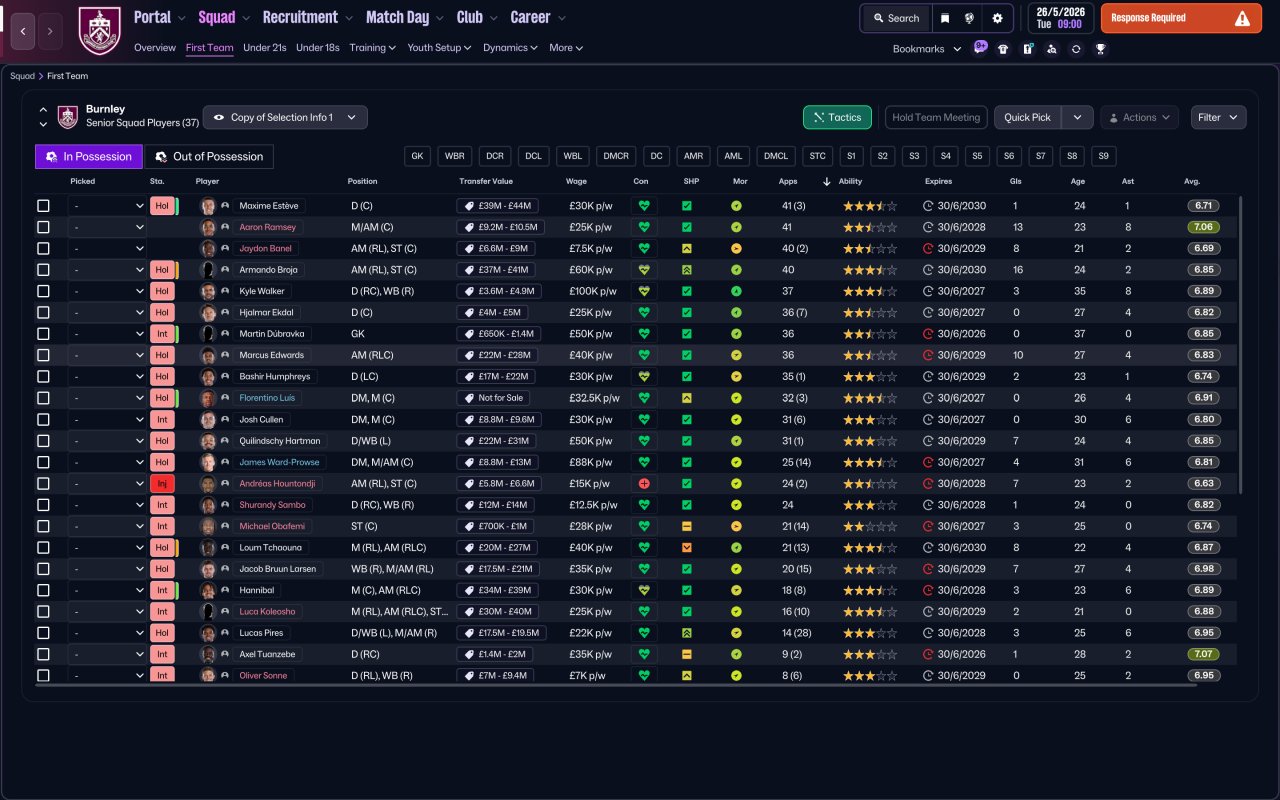Click Axel Tuanzebe's 7.07 average rating badge
The width and height of the screenshot is (1280, 800).
tap(1204, 654)
